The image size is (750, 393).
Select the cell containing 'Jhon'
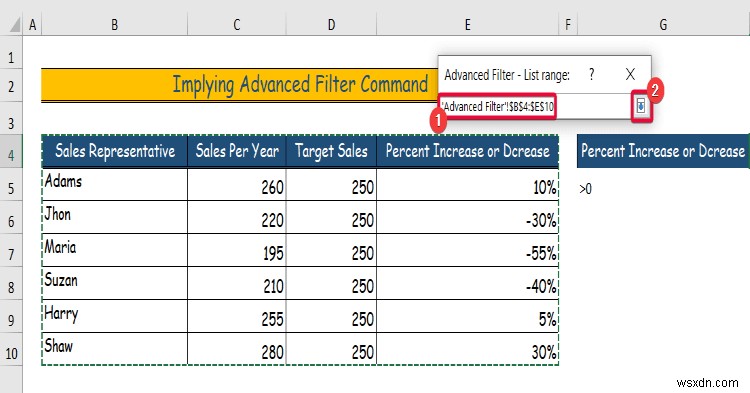coord(115,217)
